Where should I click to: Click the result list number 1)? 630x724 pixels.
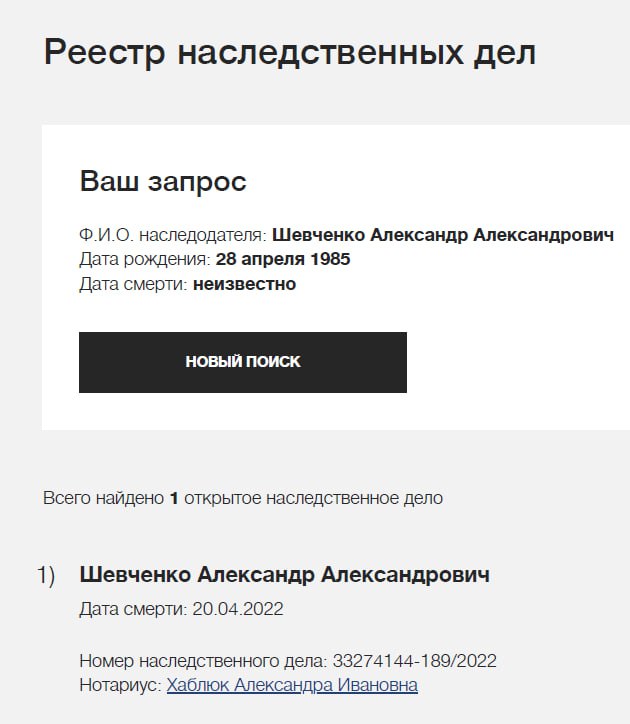click(x=46, y=575)
